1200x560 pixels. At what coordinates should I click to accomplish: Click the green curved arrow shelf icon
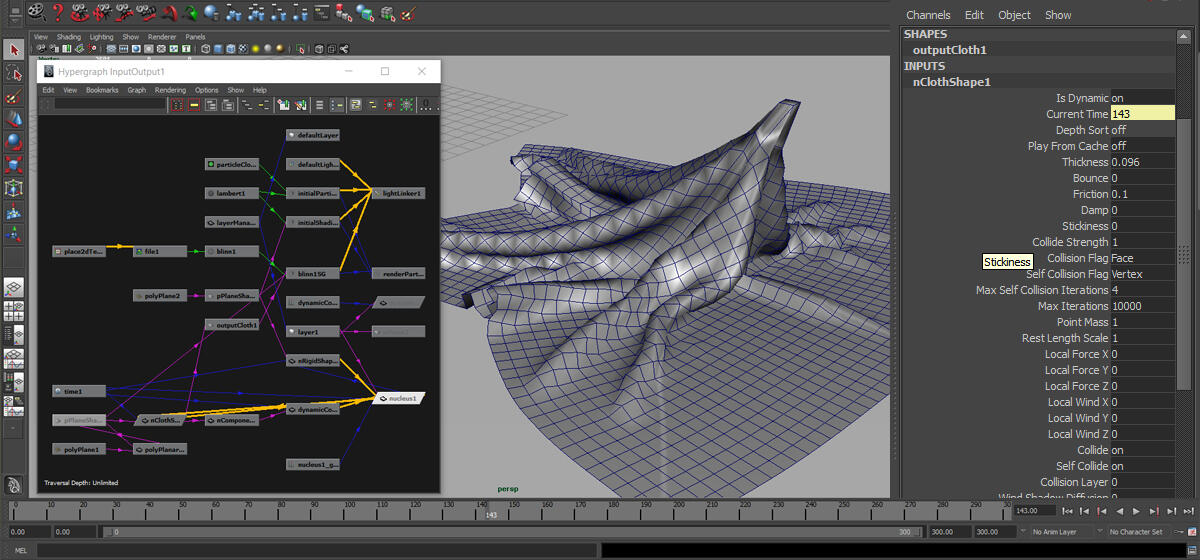tap(190, 12)
